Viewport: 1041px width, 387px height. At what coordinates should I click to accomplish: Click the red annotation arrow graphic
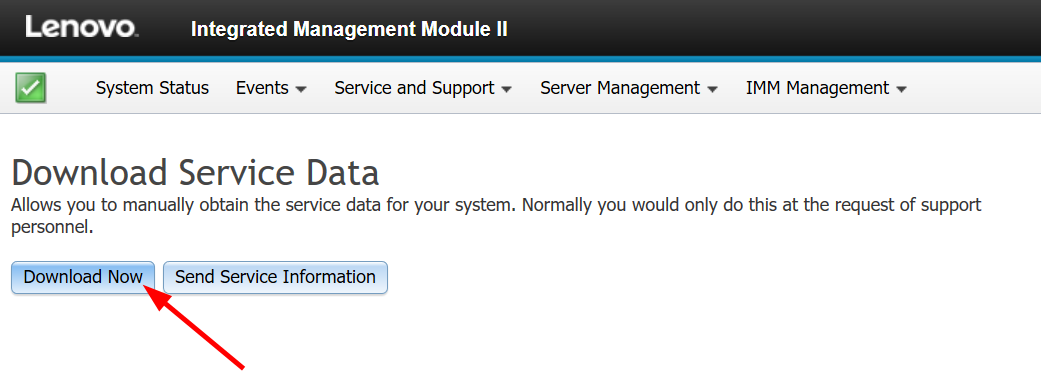coord(193,325)
